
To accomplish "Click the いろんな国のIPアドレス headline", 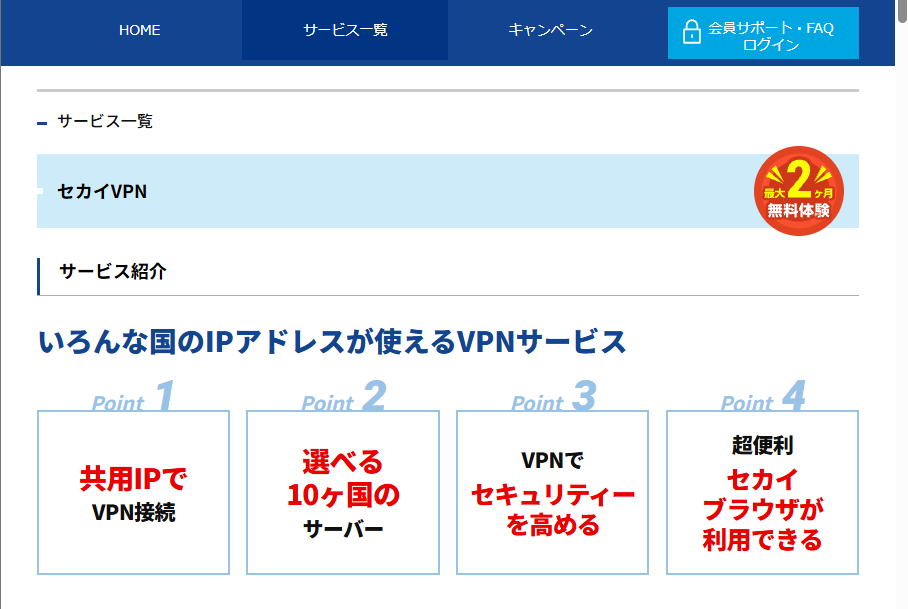I will [x=332, y=342].
